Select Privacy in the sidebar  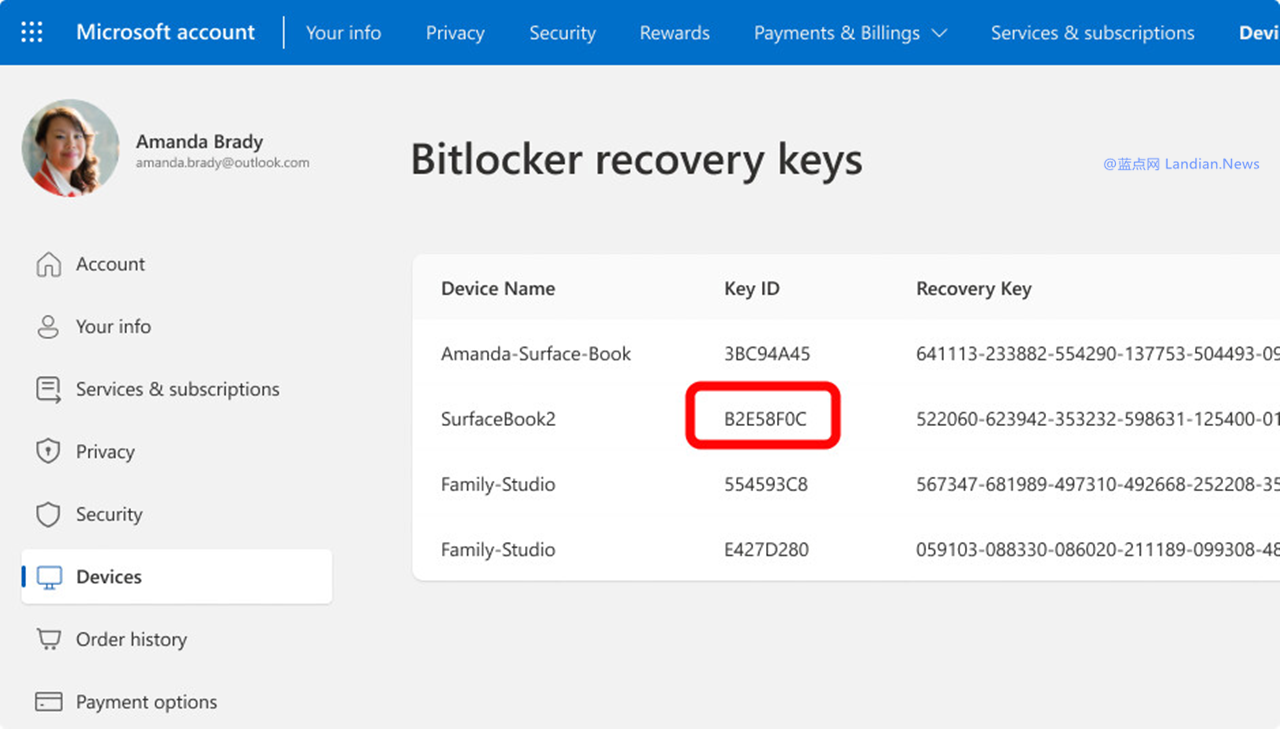pos(105,452)
